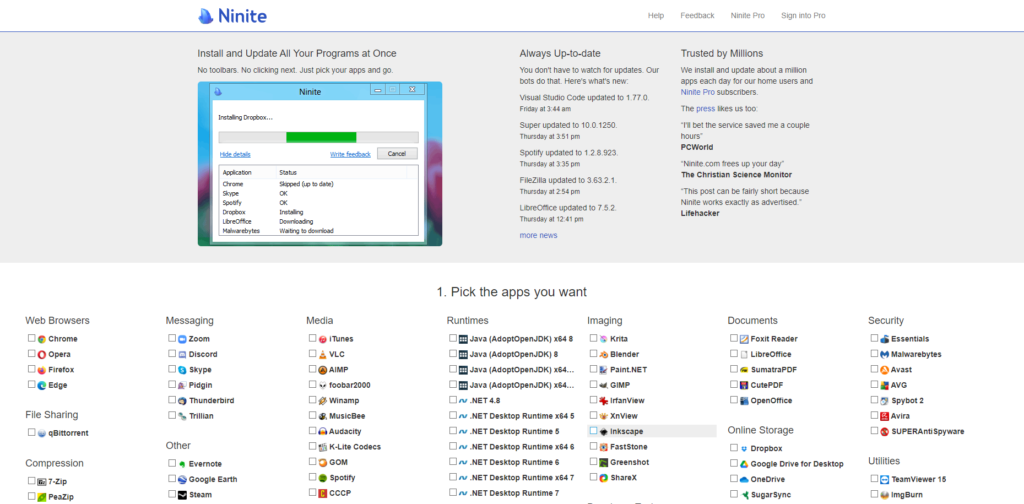Viewport: 1024px width, 504px height.
Task: Select the LibreOffice checkbox under Documents
Action: (734, 354)
